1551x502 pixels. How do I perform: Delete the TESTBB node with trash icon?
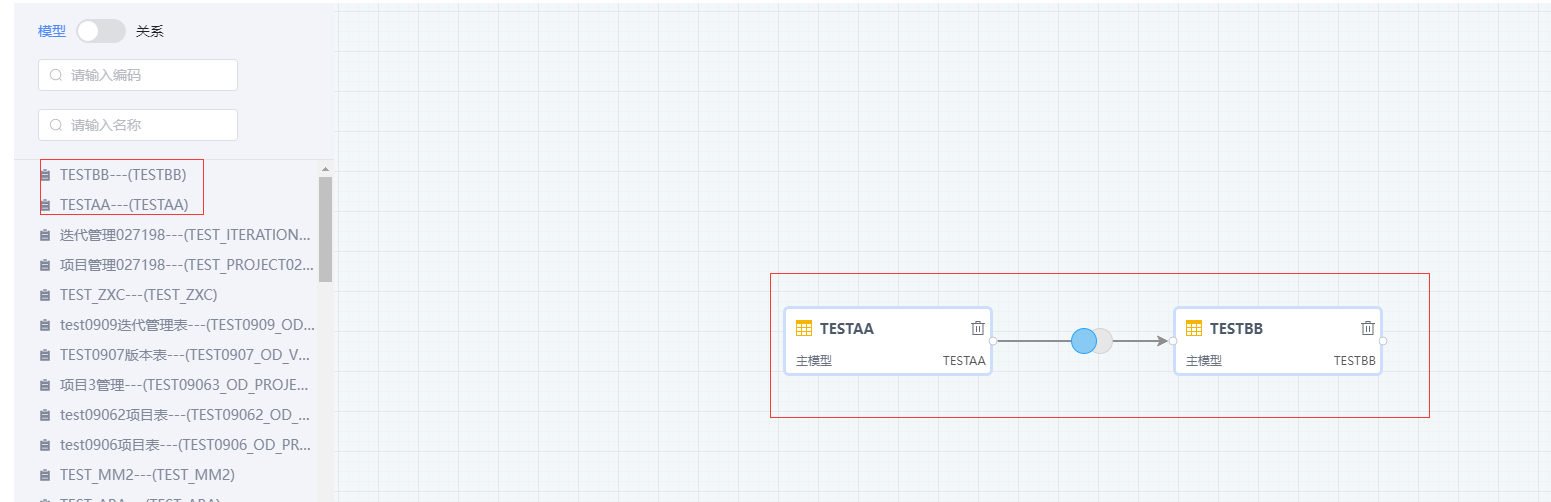pos(1368,328)
